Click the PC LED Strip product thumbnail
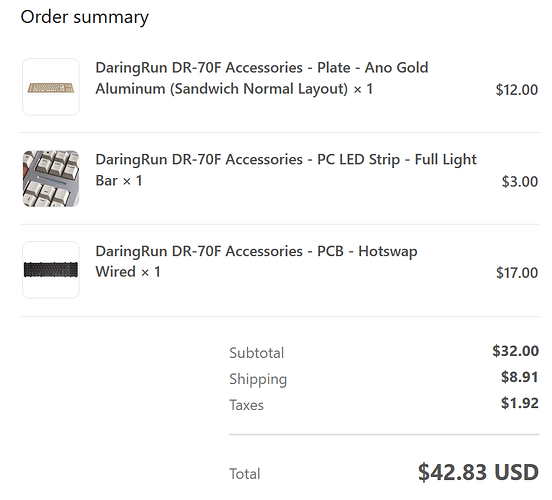Screen dimensions: 552x500 click(x=51, y=179)
